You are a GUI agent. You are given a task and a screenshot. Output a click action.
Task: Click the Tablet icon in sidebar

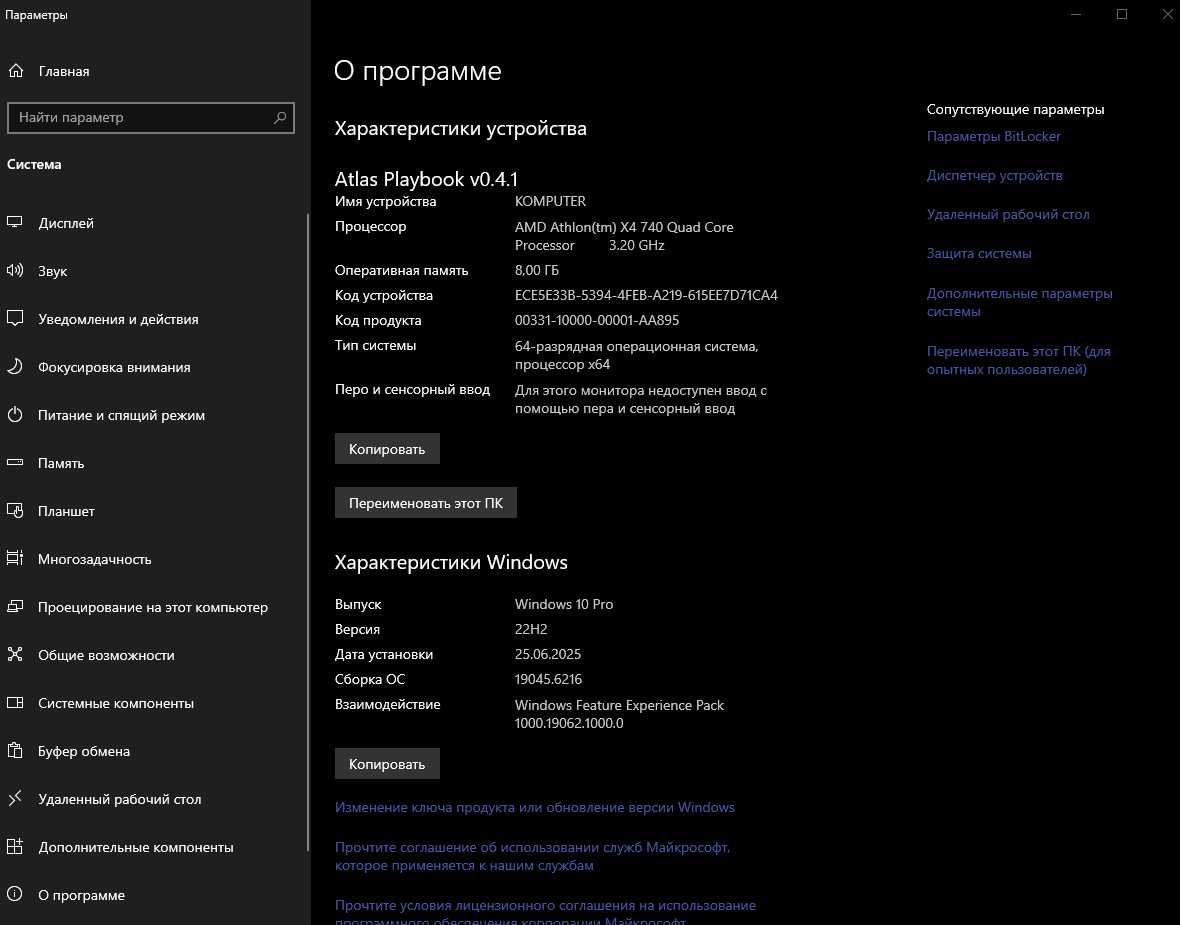[x=15, y=511]
